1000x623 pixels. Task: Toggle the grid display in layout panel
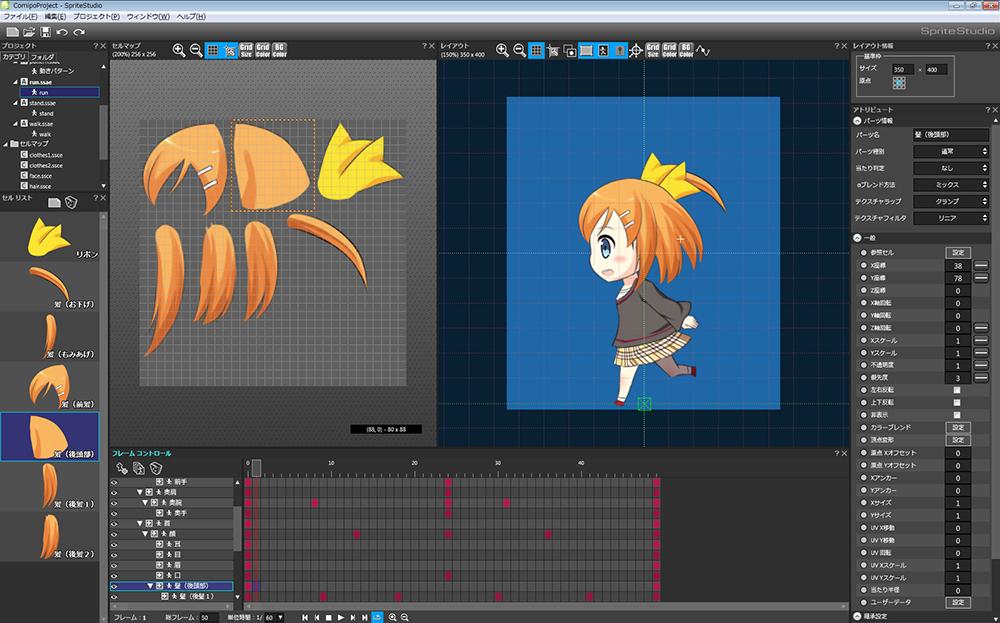[536, 50]
